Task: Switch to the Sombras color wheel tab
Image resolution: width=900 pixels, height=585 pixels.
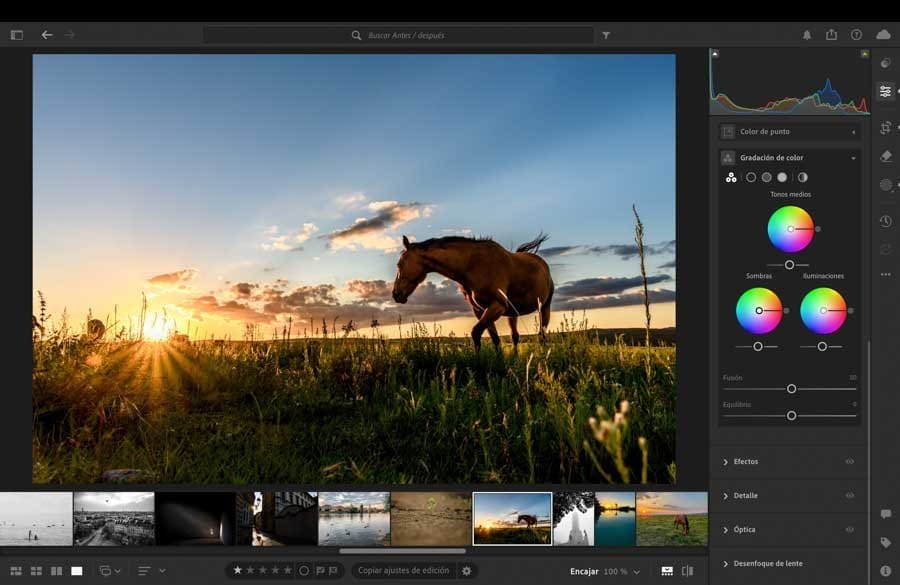Action: coord(751,177)
